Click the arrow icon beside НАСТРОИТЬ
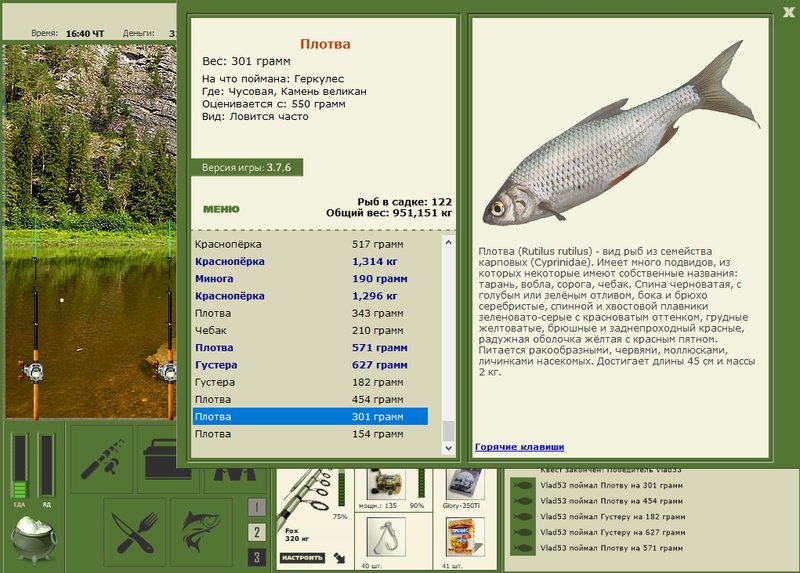Image resolution: width=800 pixels, height=573 pixels. (339, 558)
